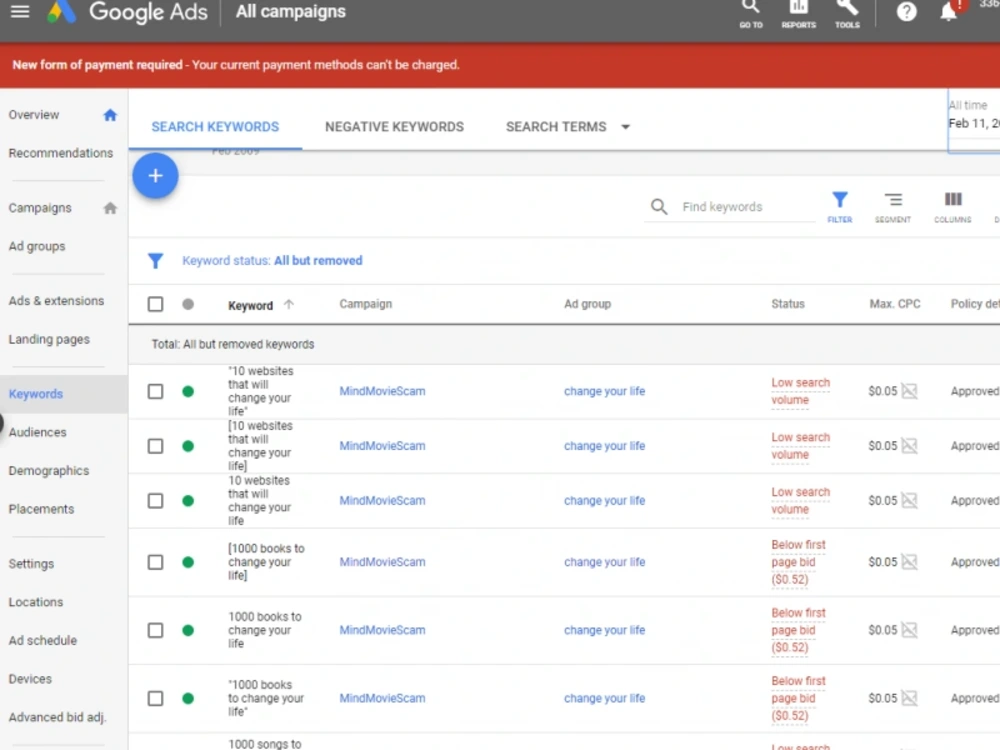
Task: Check the row [1000 books to change your life]
Action: coord(156,562)
